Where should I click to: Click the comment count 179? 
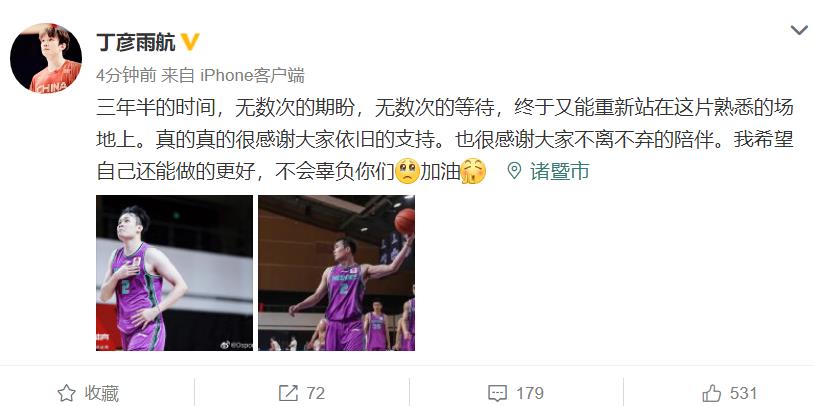[530, 393]
